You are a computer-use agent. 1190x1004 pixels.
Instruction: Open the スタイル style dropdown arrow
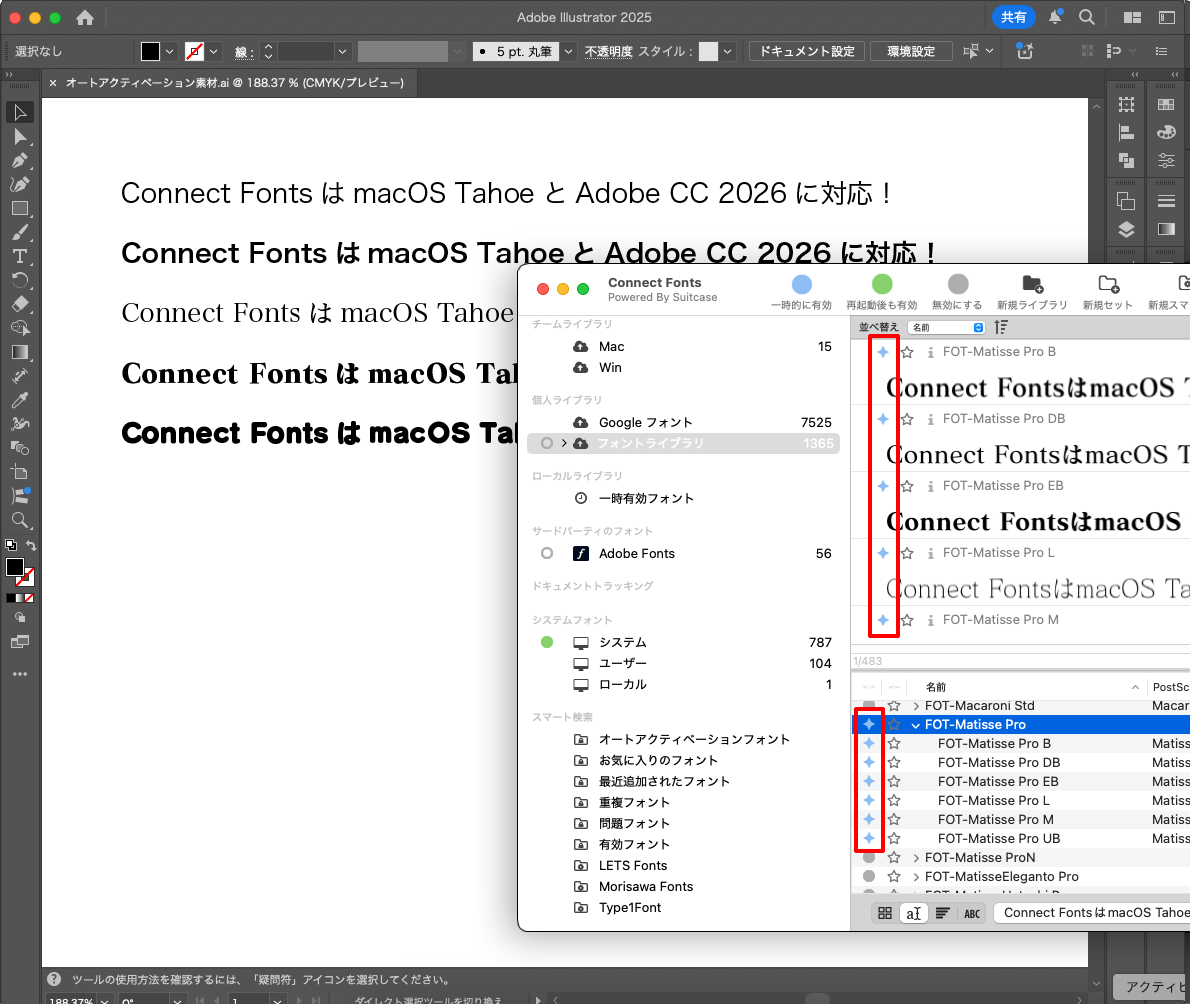[728, 52]
